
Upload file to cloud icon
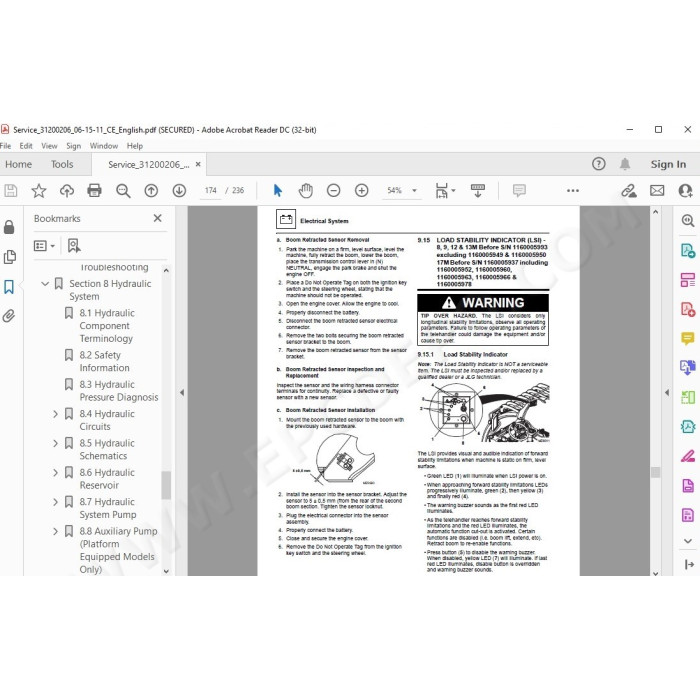pos(67,191)
